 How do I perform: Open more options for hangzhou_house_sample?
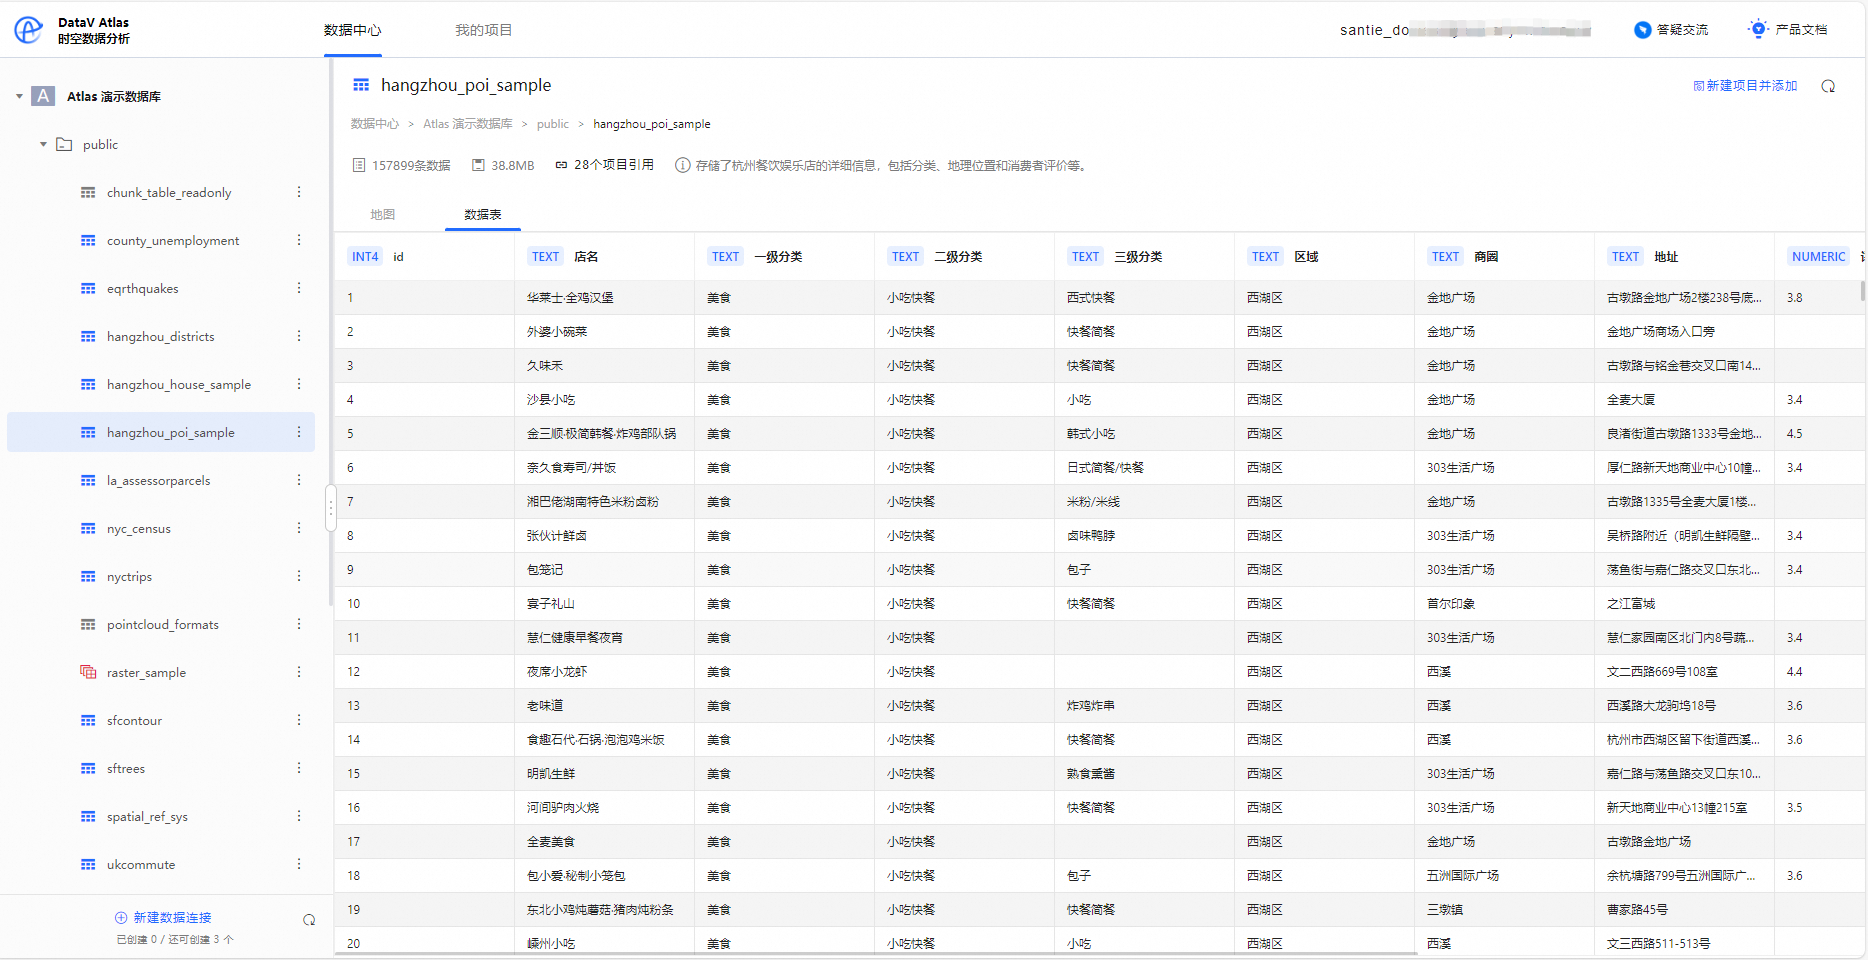tap(299, 384)
